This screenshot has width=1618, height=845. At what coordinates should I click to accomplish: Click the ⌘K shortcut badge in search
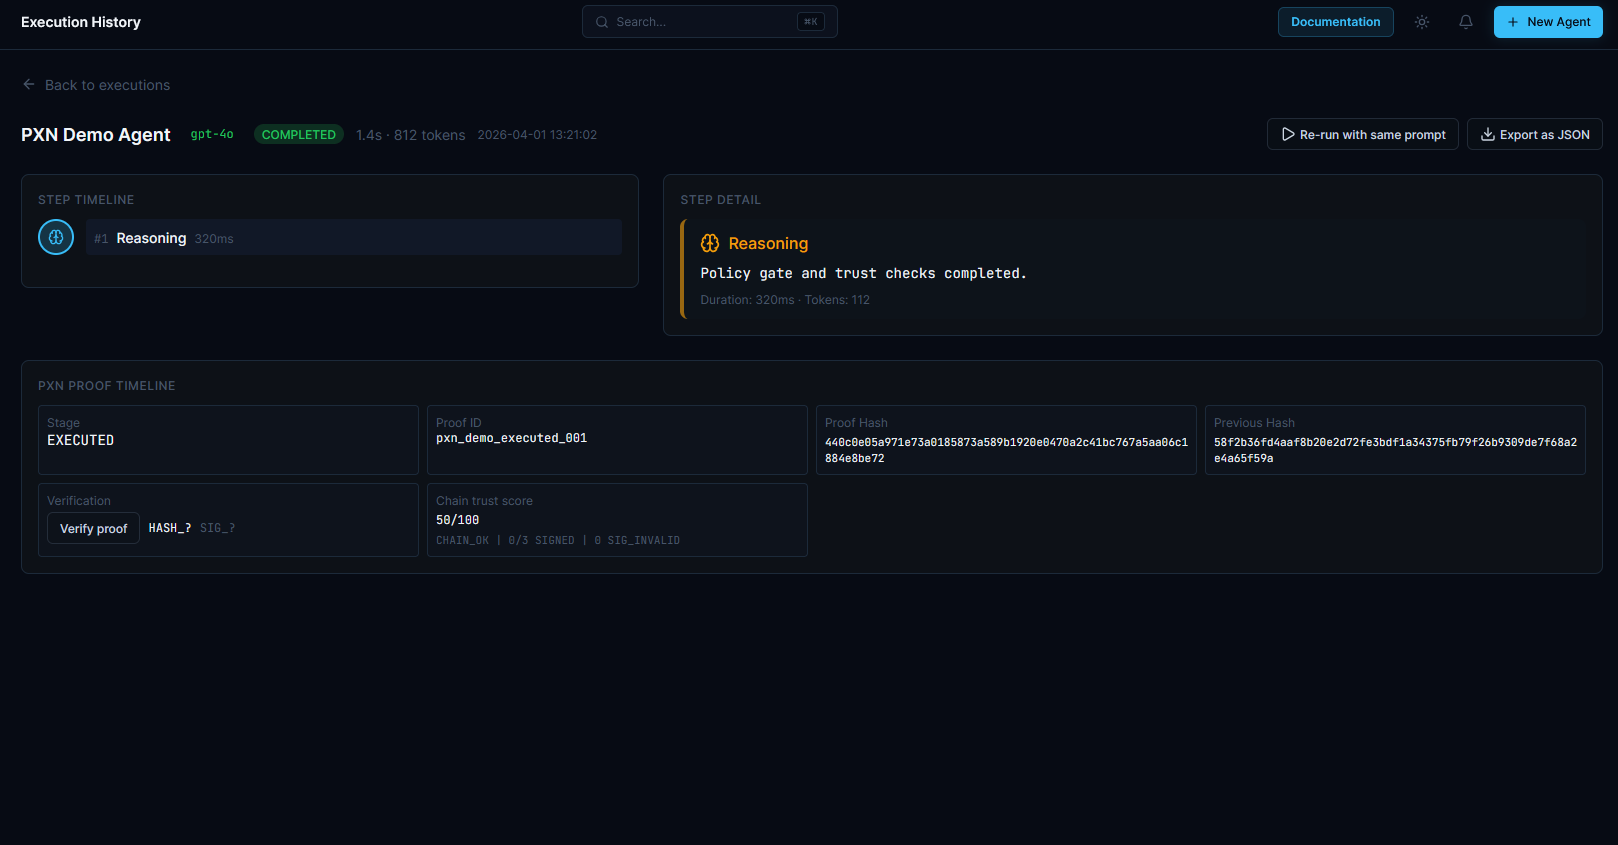pos(811,22)
